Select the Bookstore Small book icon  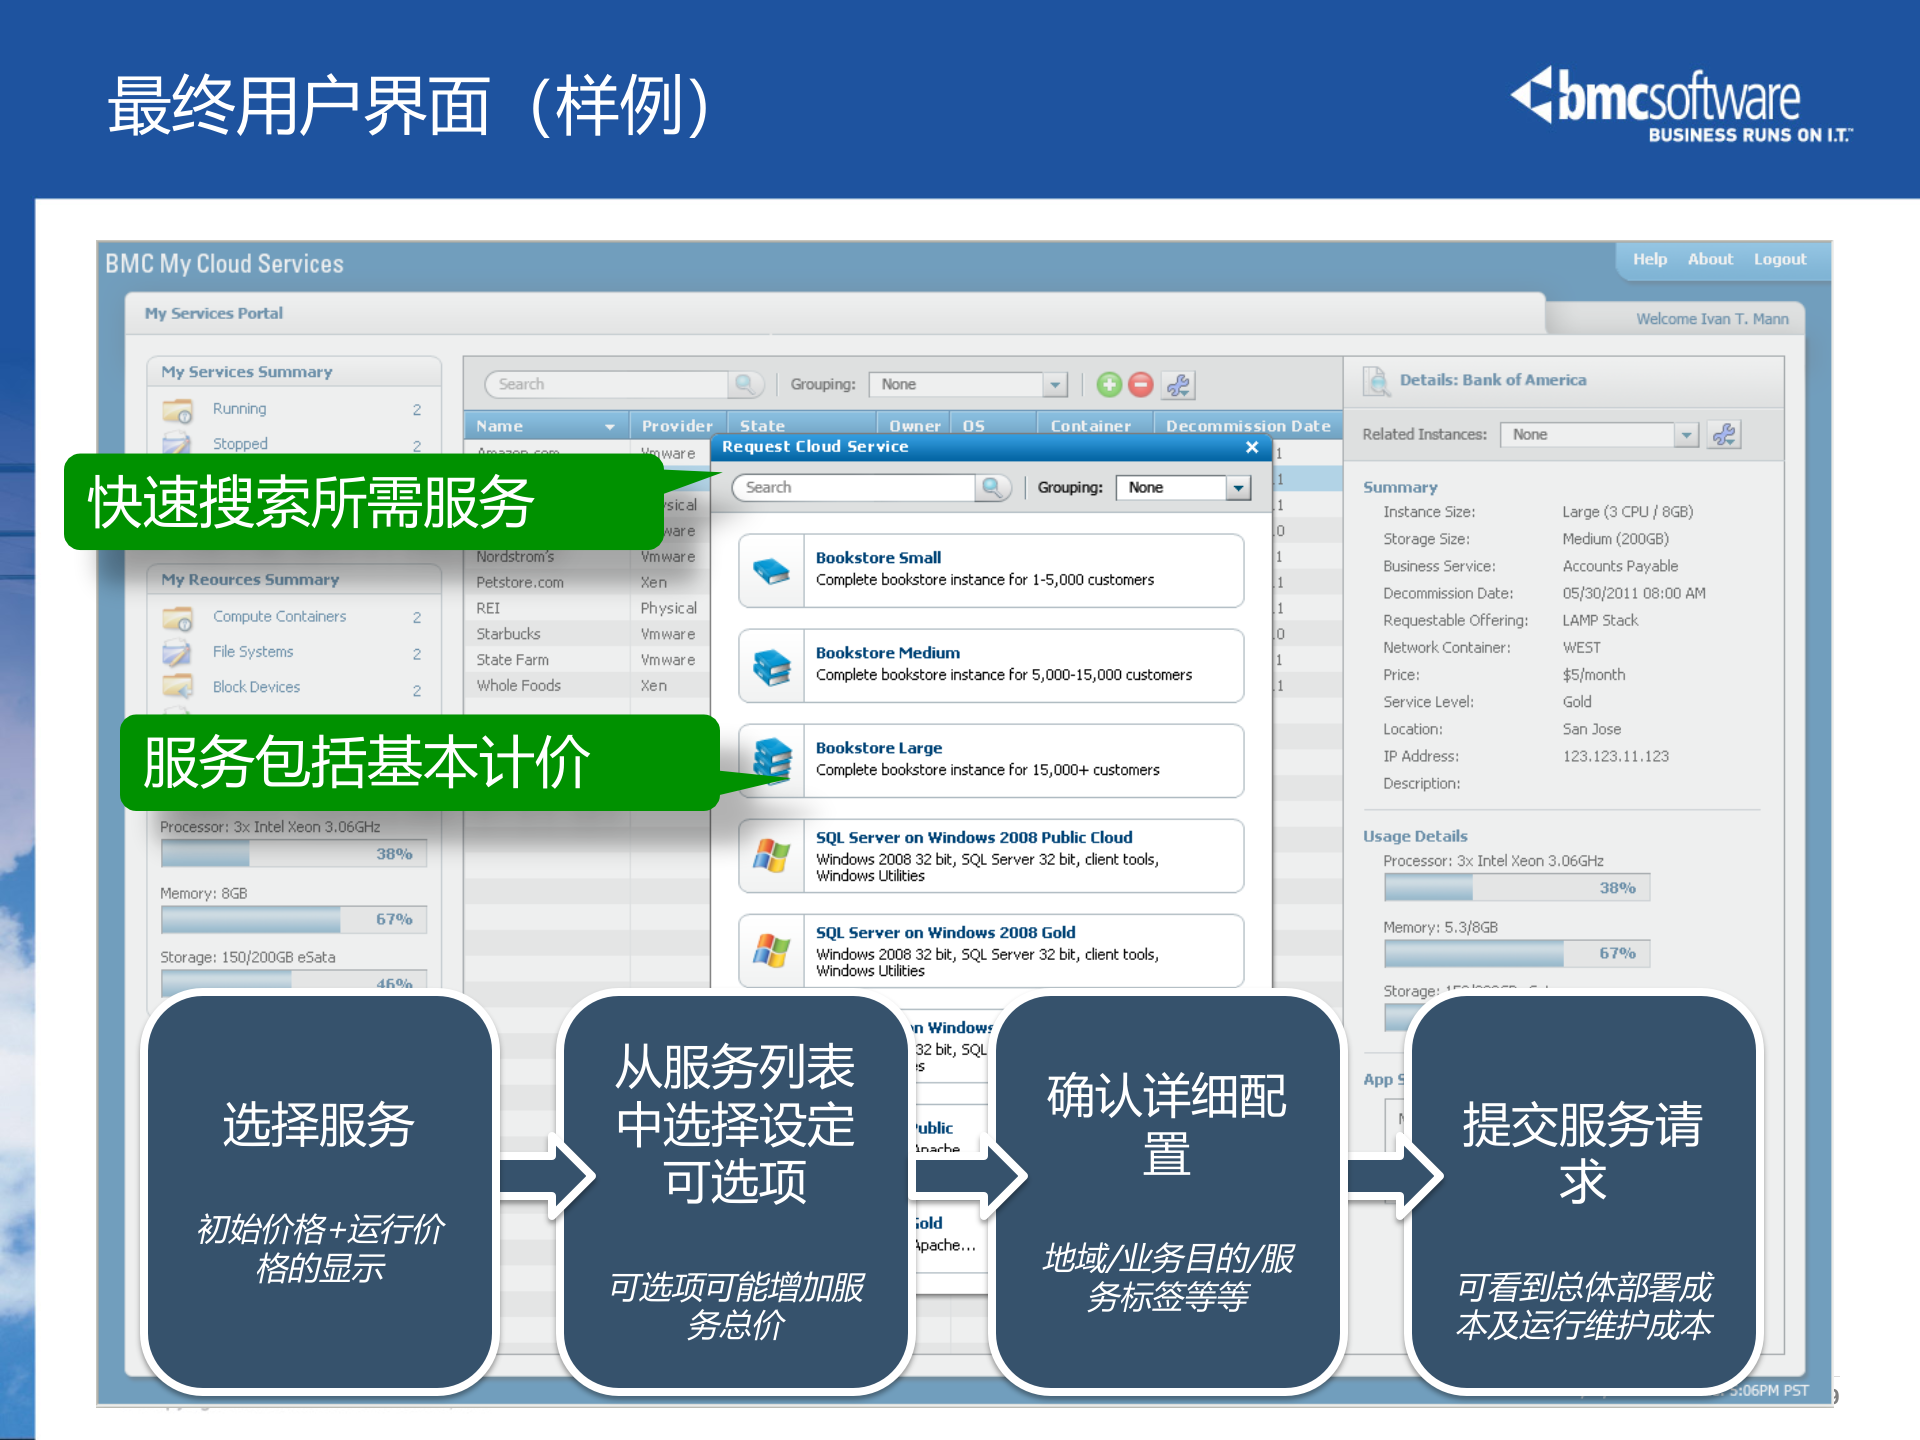coord(770,570)
